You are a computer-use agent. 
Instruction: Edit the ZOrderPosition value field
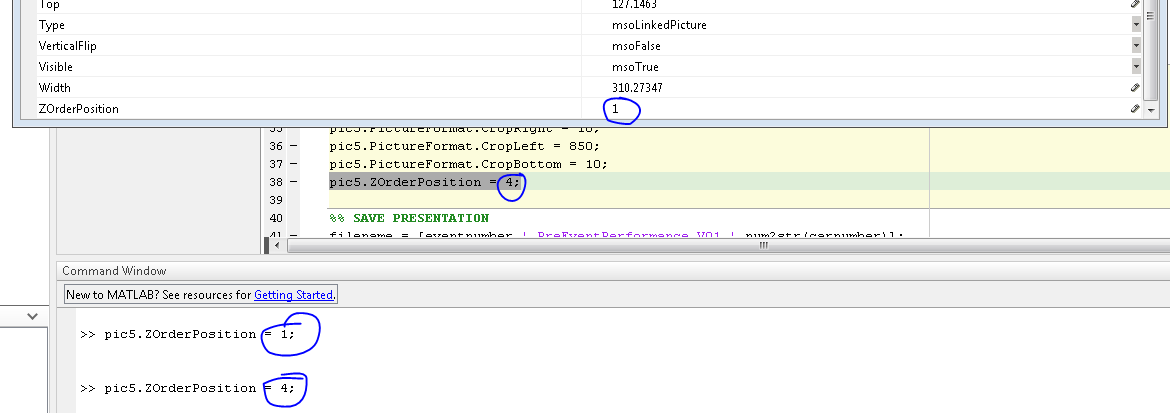pyautogui.click(x=860, y=109)
